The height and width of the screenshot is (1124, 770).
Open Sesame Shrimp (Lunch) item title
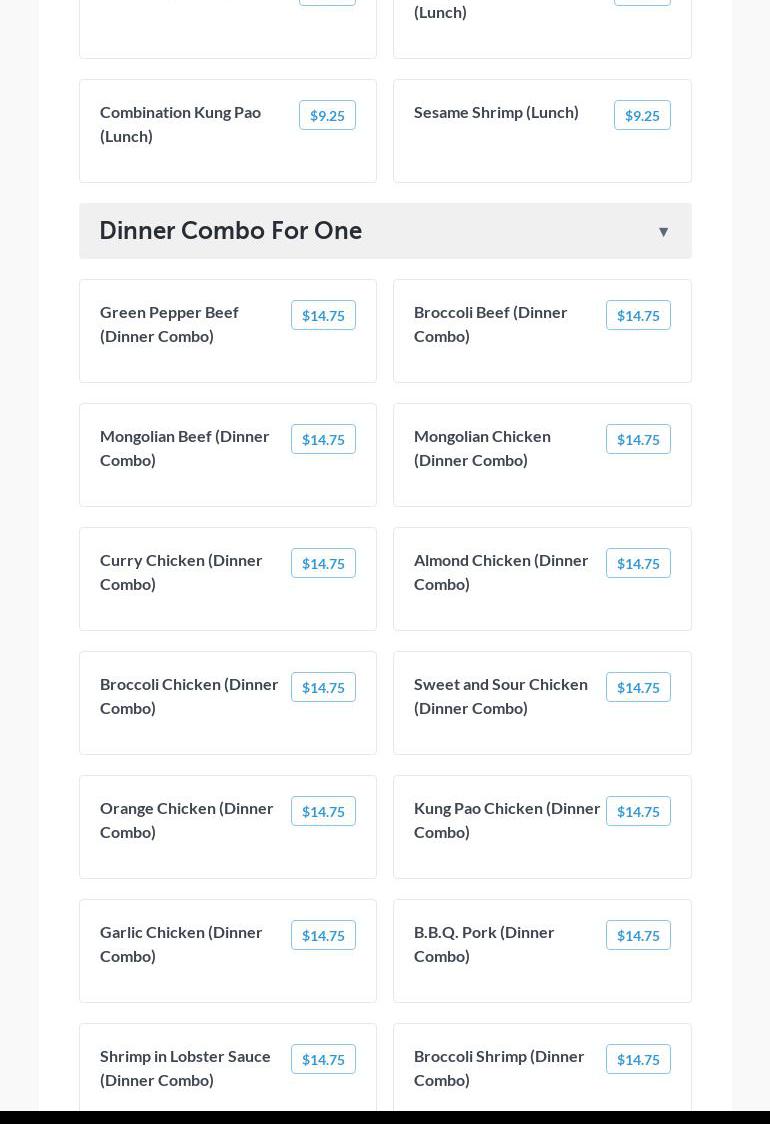[x=496, y=112]
